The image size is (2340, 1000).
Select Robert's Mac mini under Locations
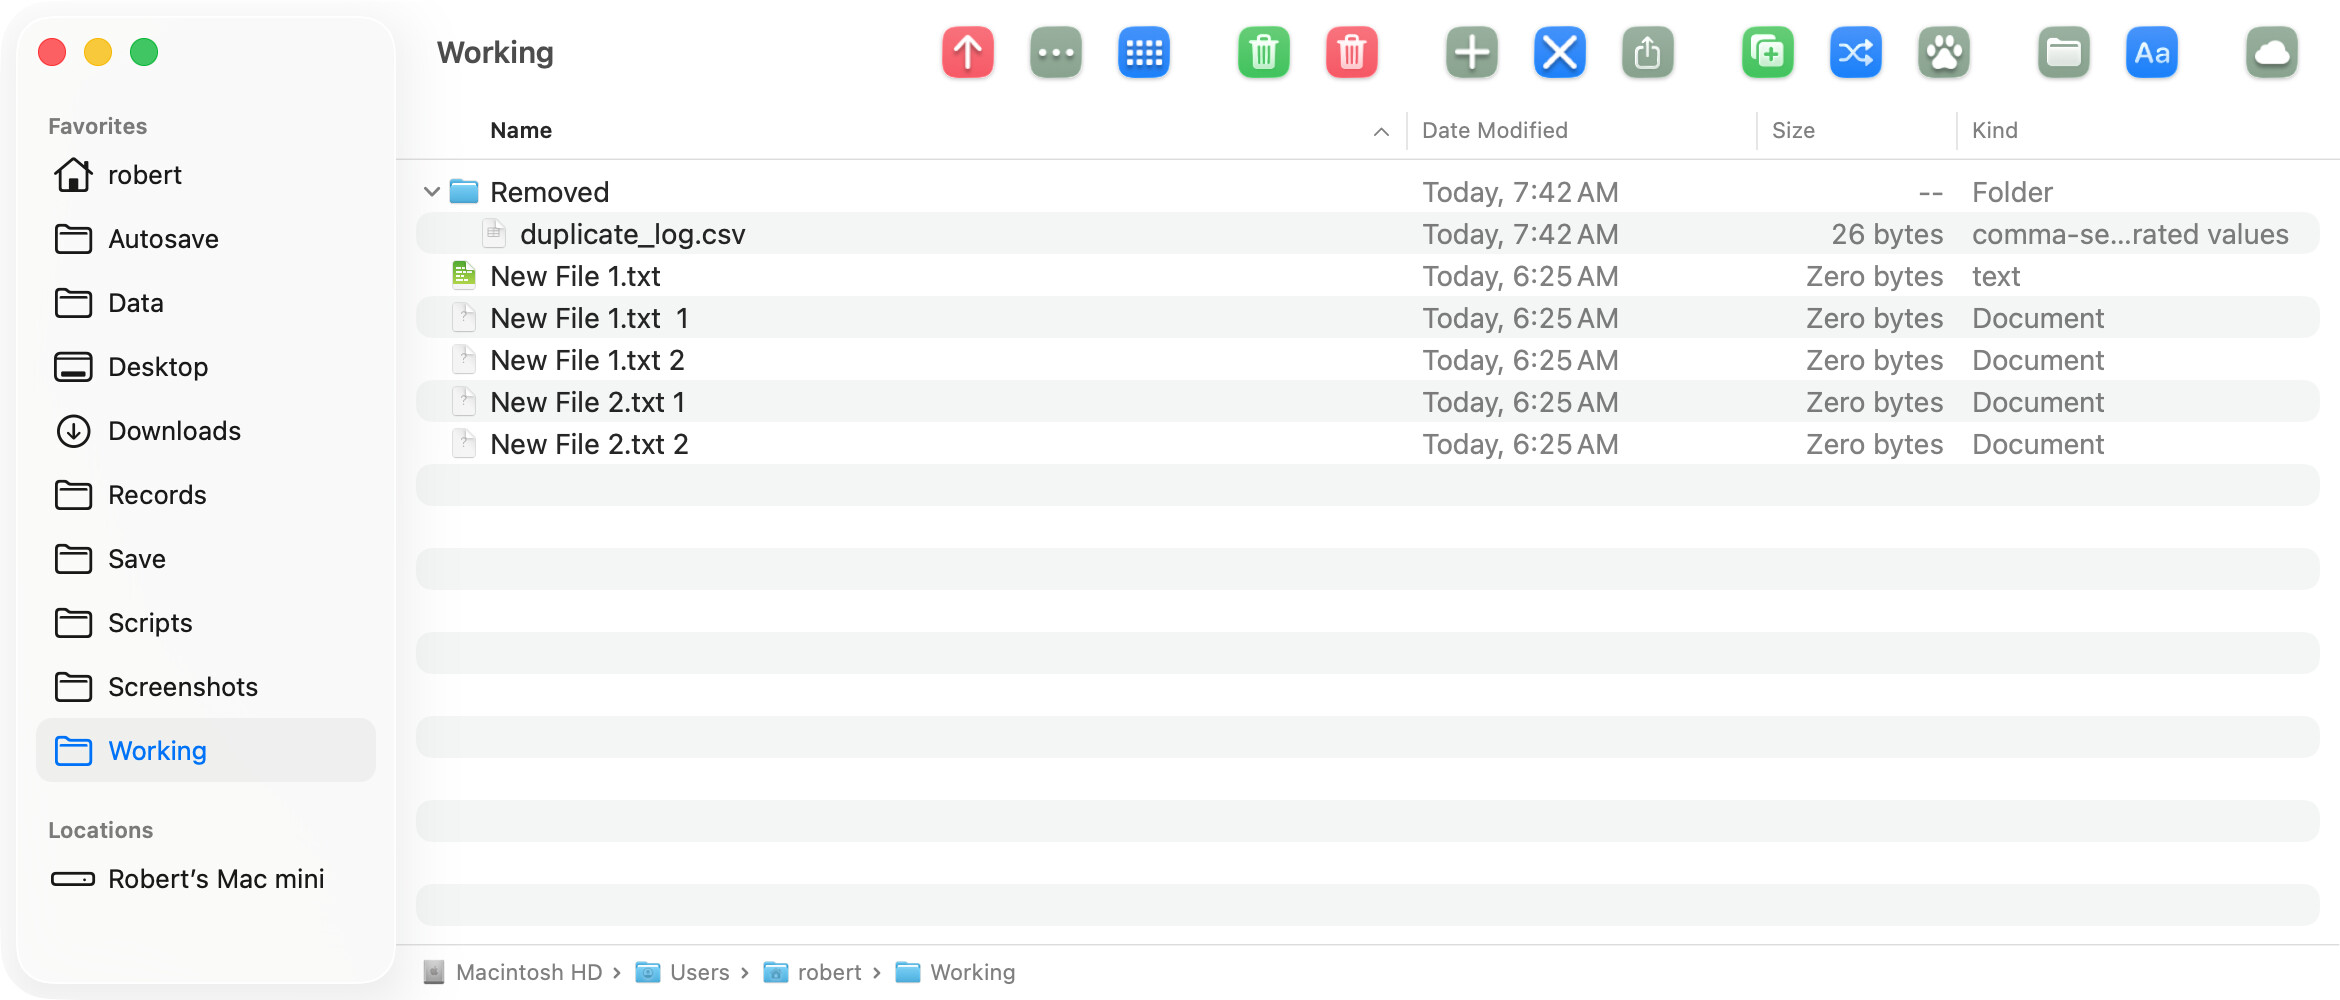(215, 879)
